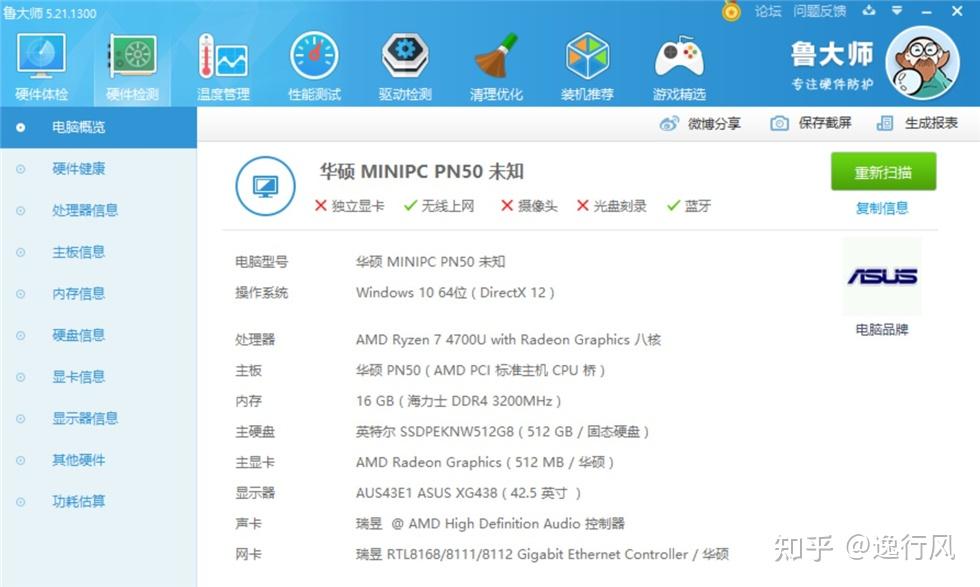Select the 硬件检测 icon
The height and width of the screenshot is (587, 980).
[131, 60]
